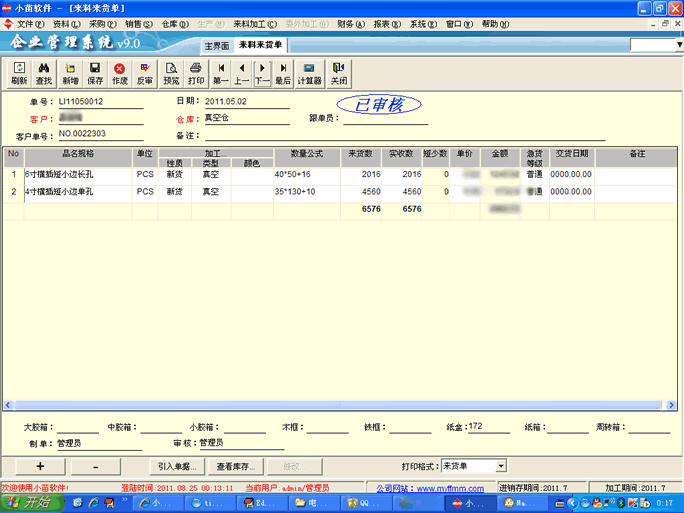Print the order with 打印 icon

196,74
